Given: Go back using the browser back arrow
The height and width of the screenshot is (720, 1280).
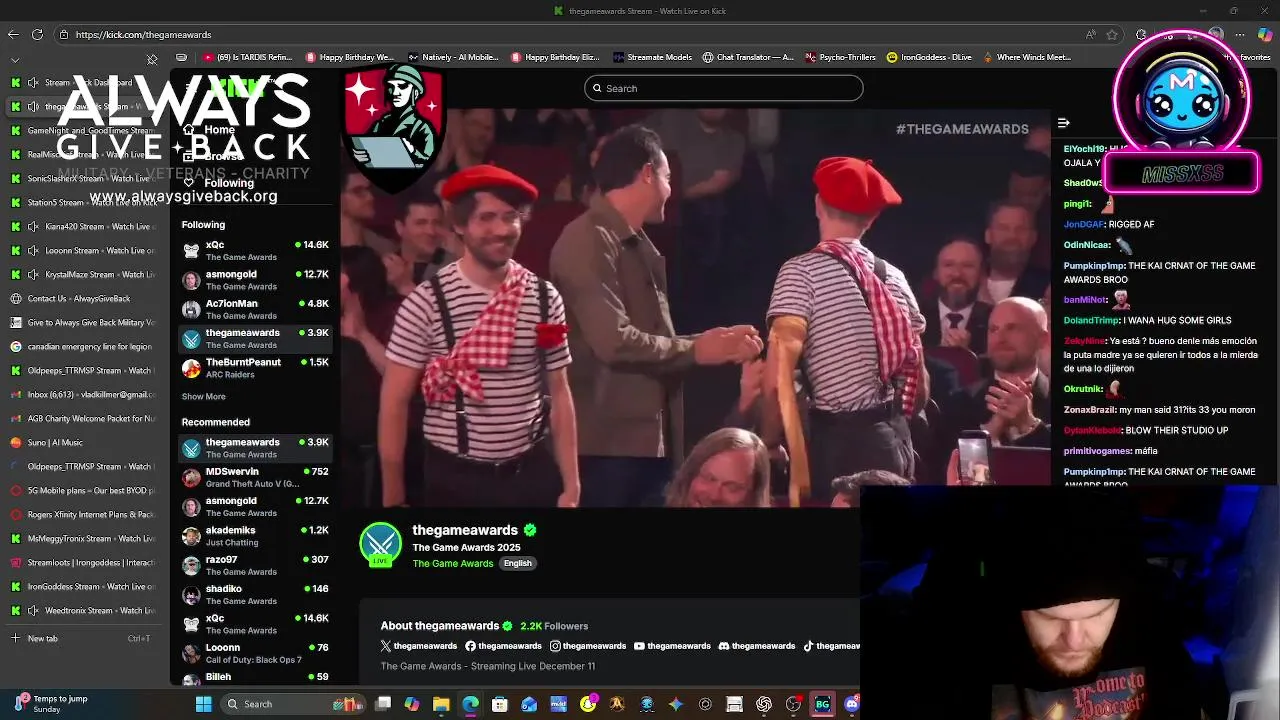Looking at the screenshot, I should click(13, 34).
